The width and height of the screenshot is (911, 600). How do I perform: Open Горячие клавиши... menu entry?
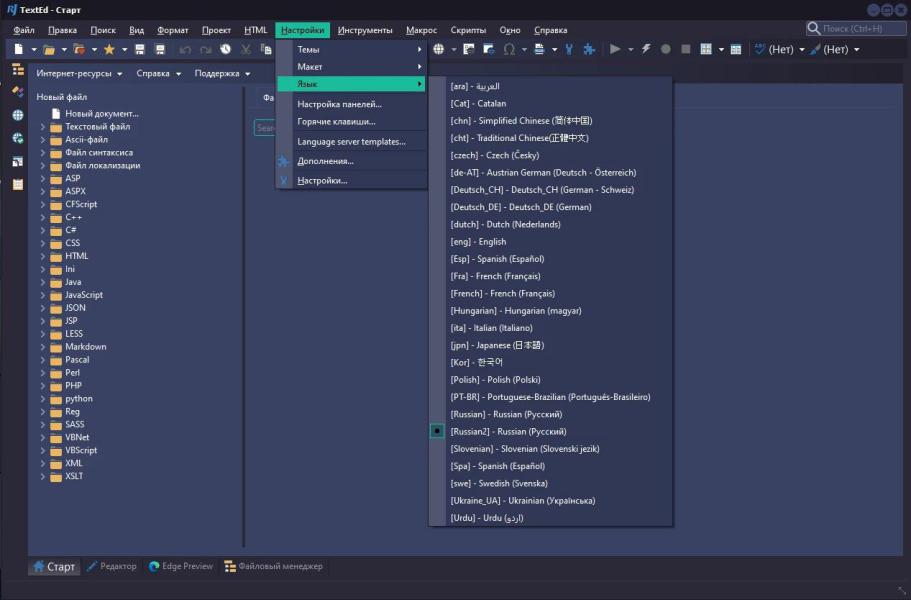tap(352, 121)
